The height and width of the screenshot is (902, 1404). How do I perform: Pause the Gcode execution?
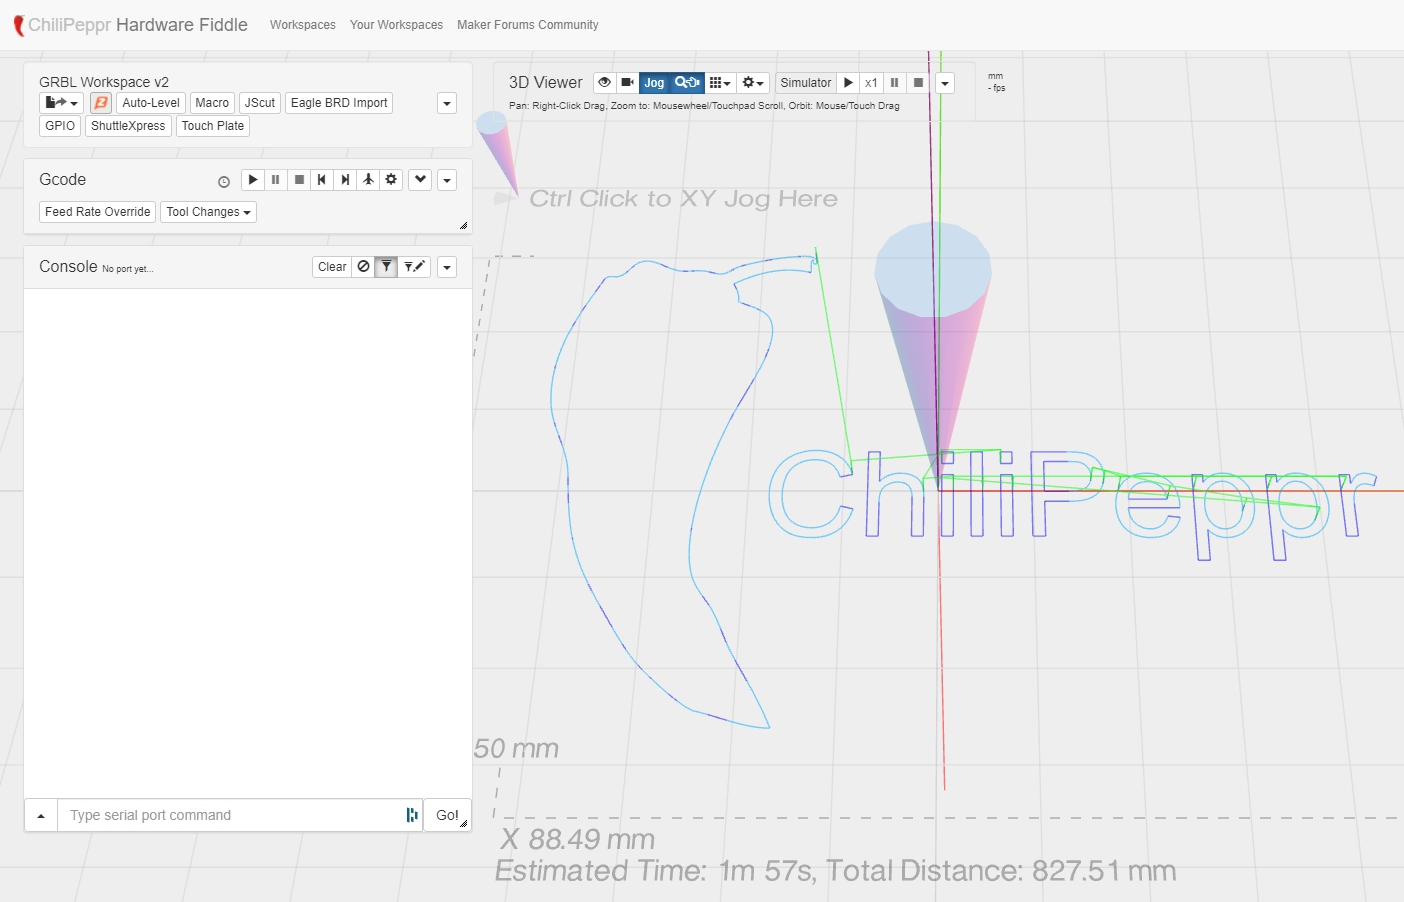(x=276, y=180)
